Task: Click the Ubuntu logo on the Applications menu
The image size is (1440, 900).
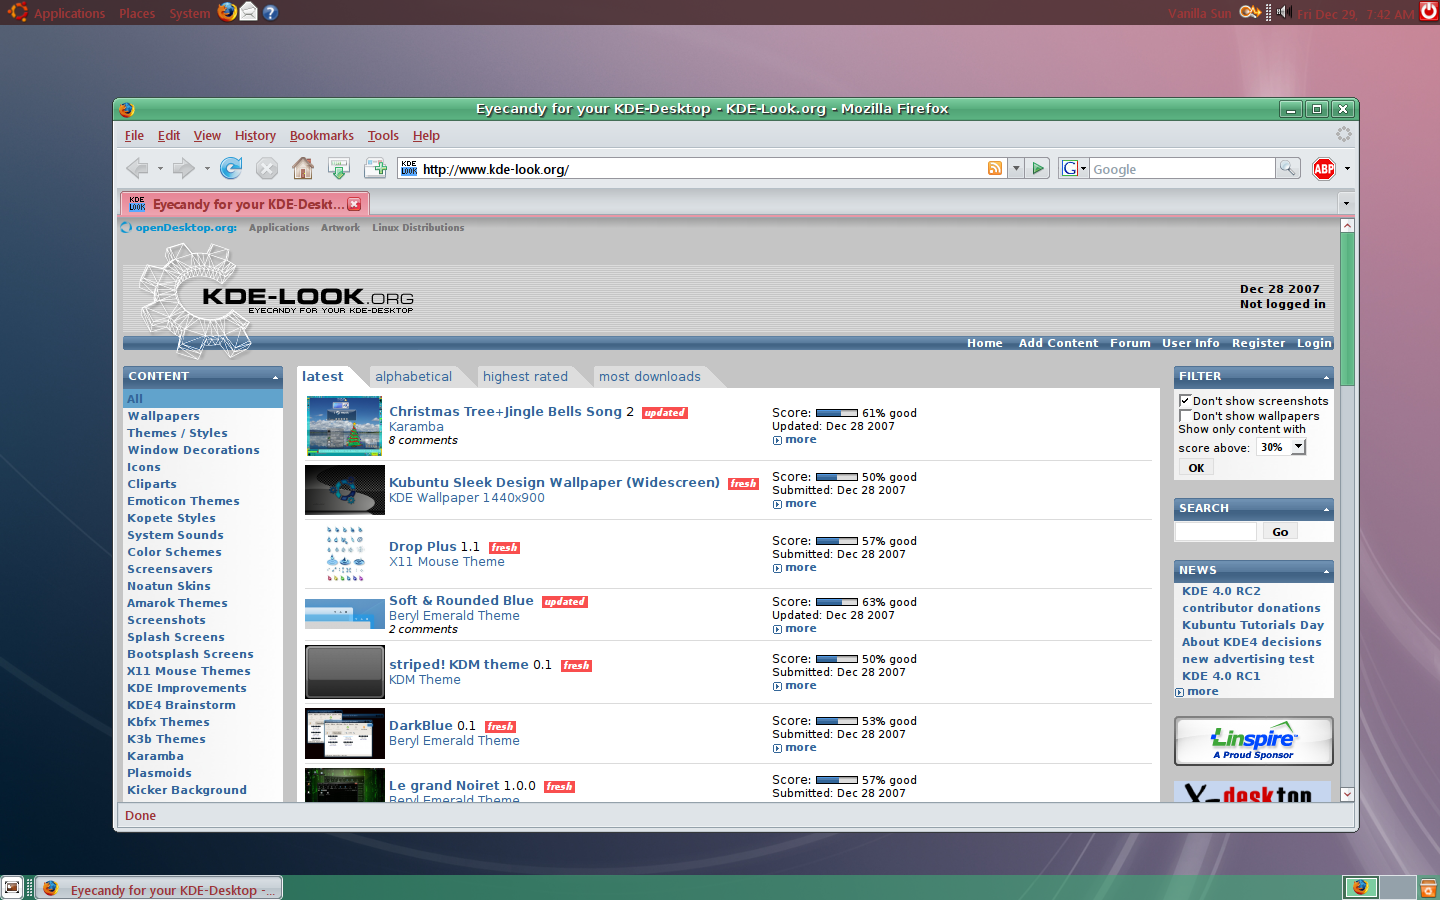Action: [18, 12]
